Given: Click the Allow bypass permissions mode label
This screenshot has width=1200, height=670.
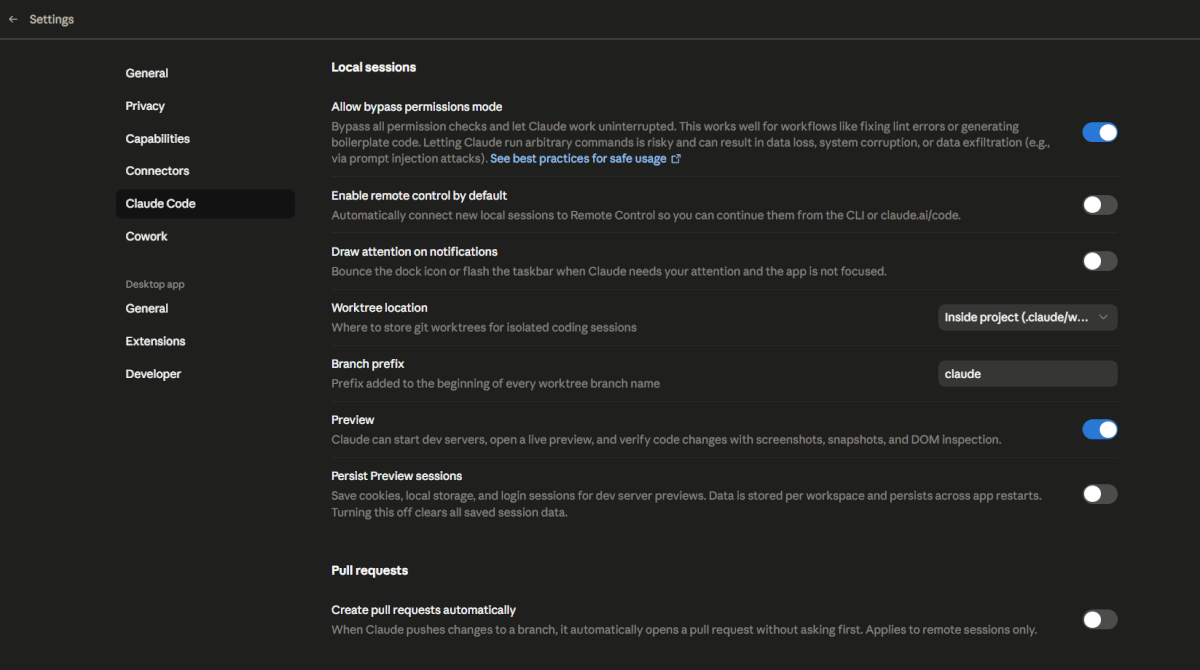Looking at the screenshot, I should 417,107.
